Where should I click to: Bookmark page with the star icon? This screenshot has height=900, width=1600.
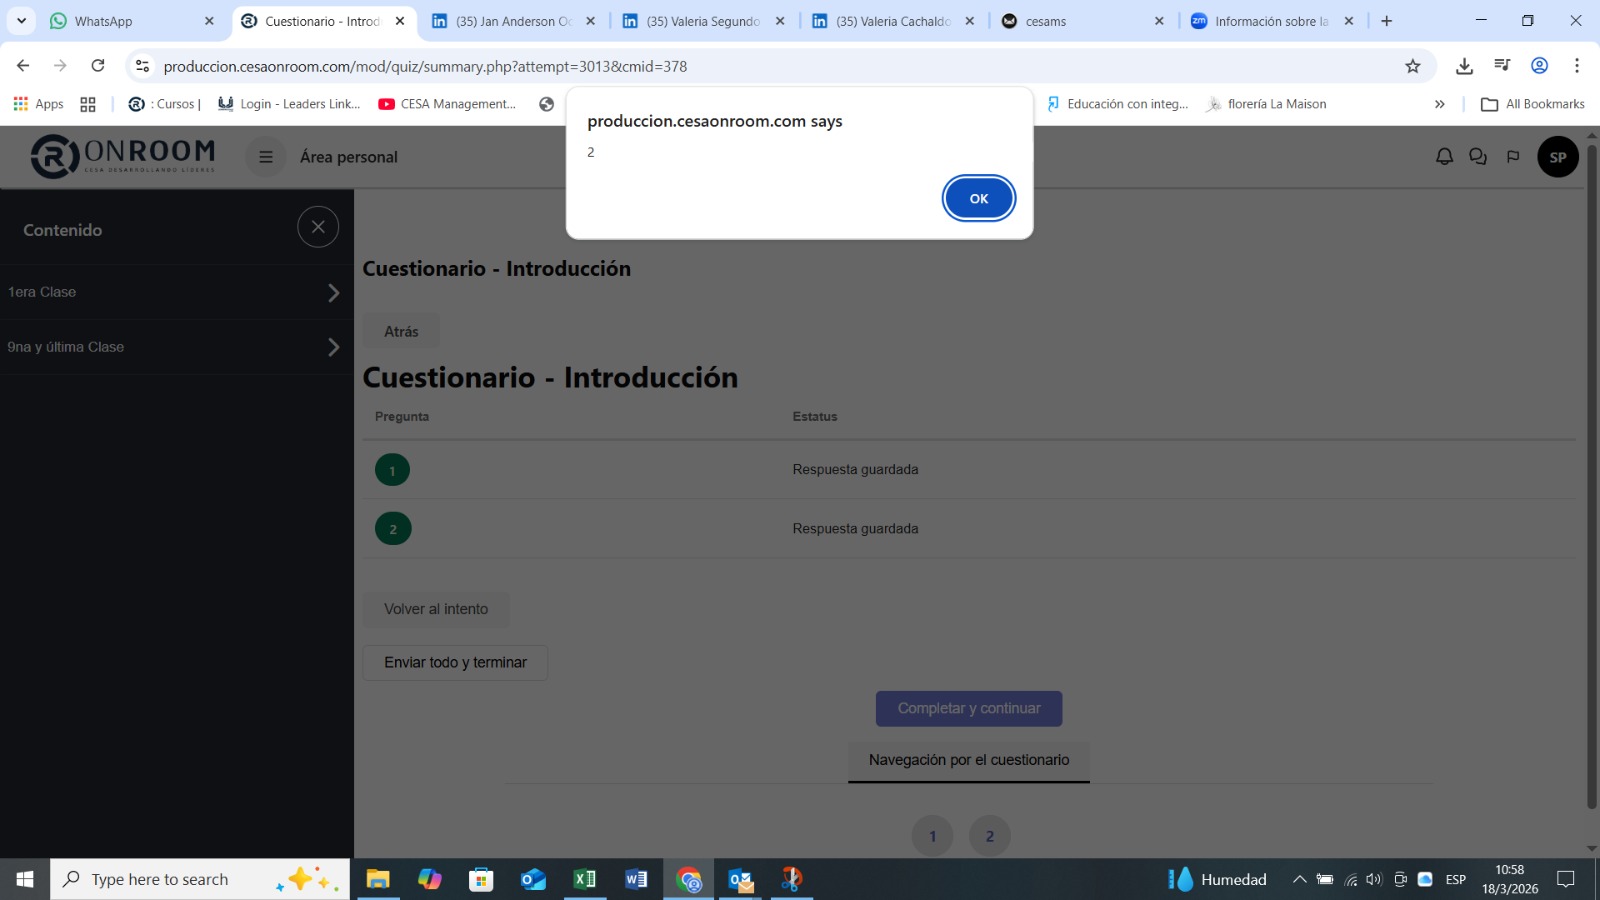1412,66
